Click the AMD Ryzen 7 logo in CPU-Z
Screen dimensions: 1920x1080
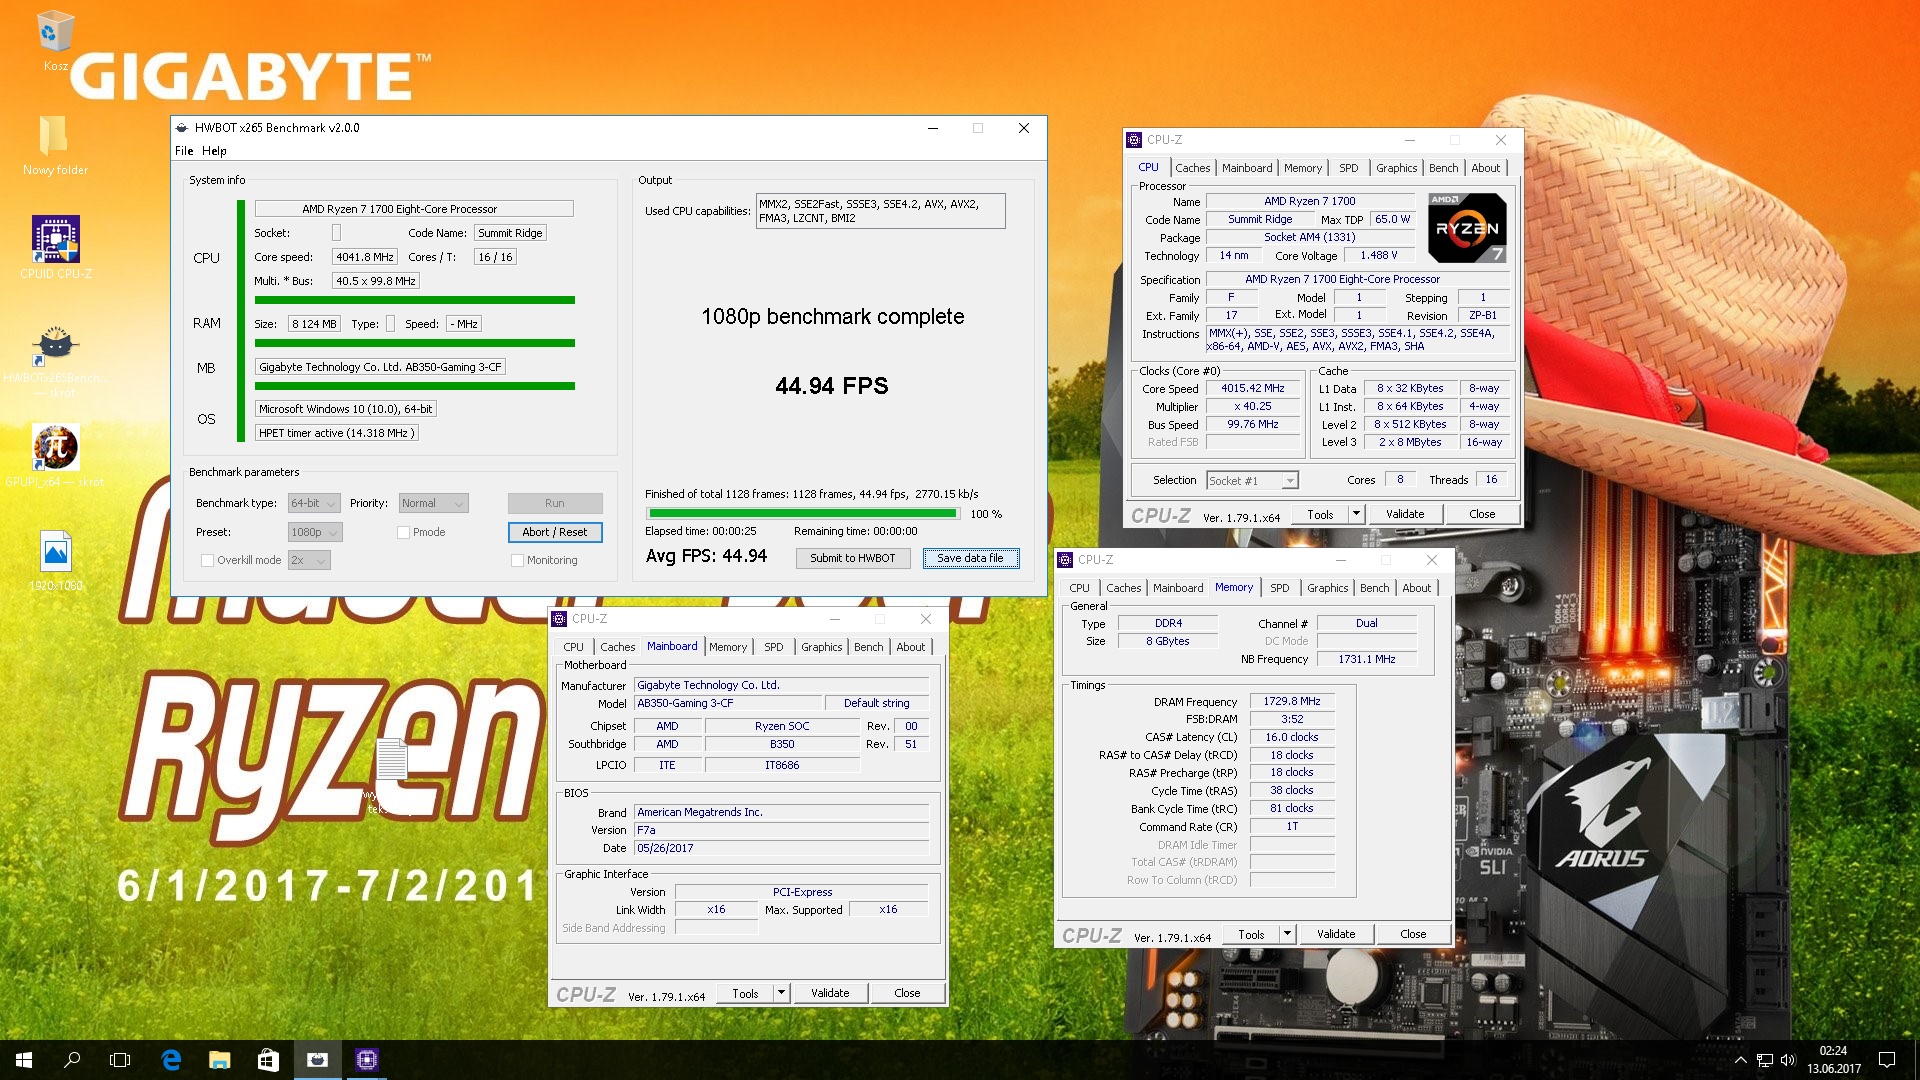point(1467,228)
